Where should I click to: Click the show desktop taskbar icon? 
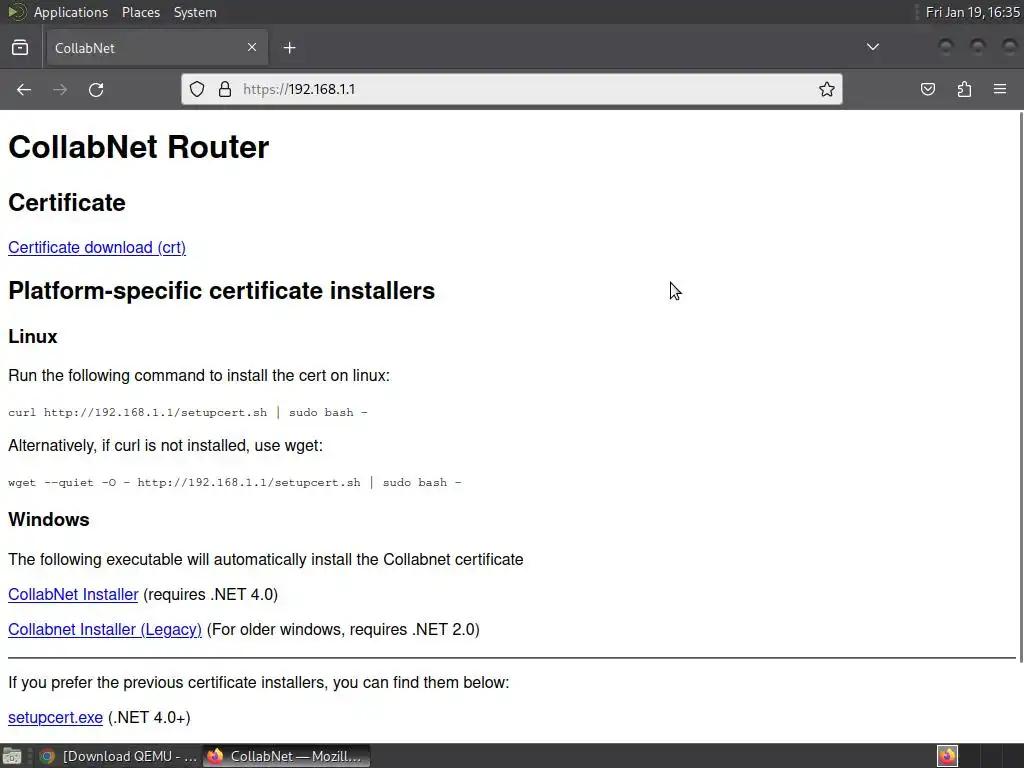pyautogui.click(x=12, y=756)
